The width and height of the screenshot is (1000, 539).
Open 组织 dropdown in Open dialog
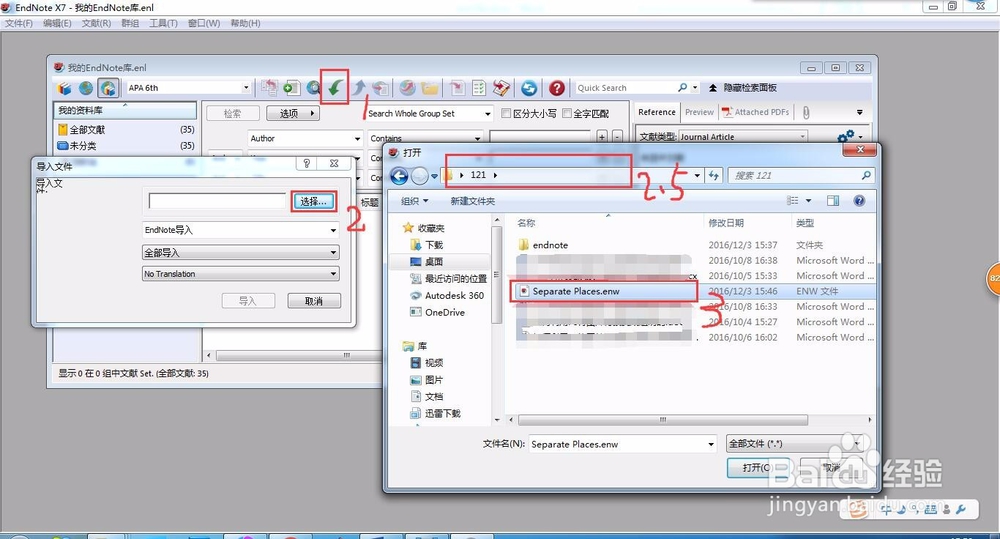(415, 201)
